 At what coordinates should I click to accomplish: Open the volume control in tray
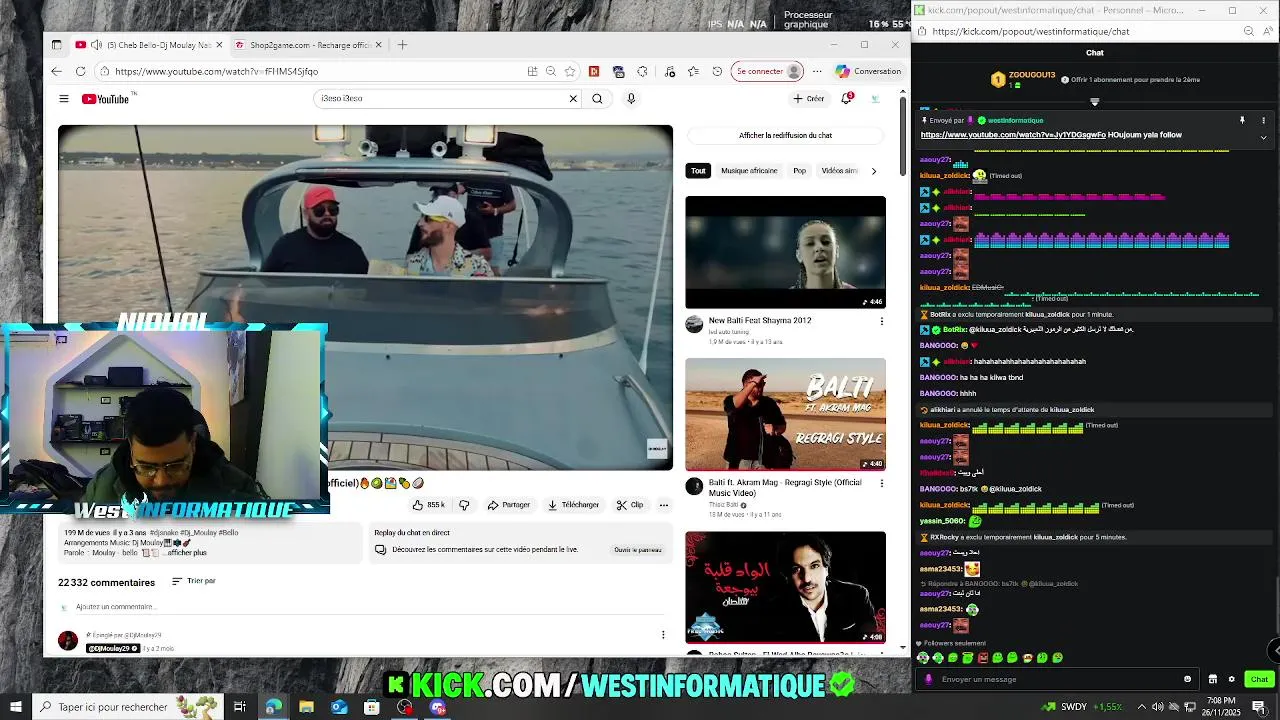point(1158,707)
